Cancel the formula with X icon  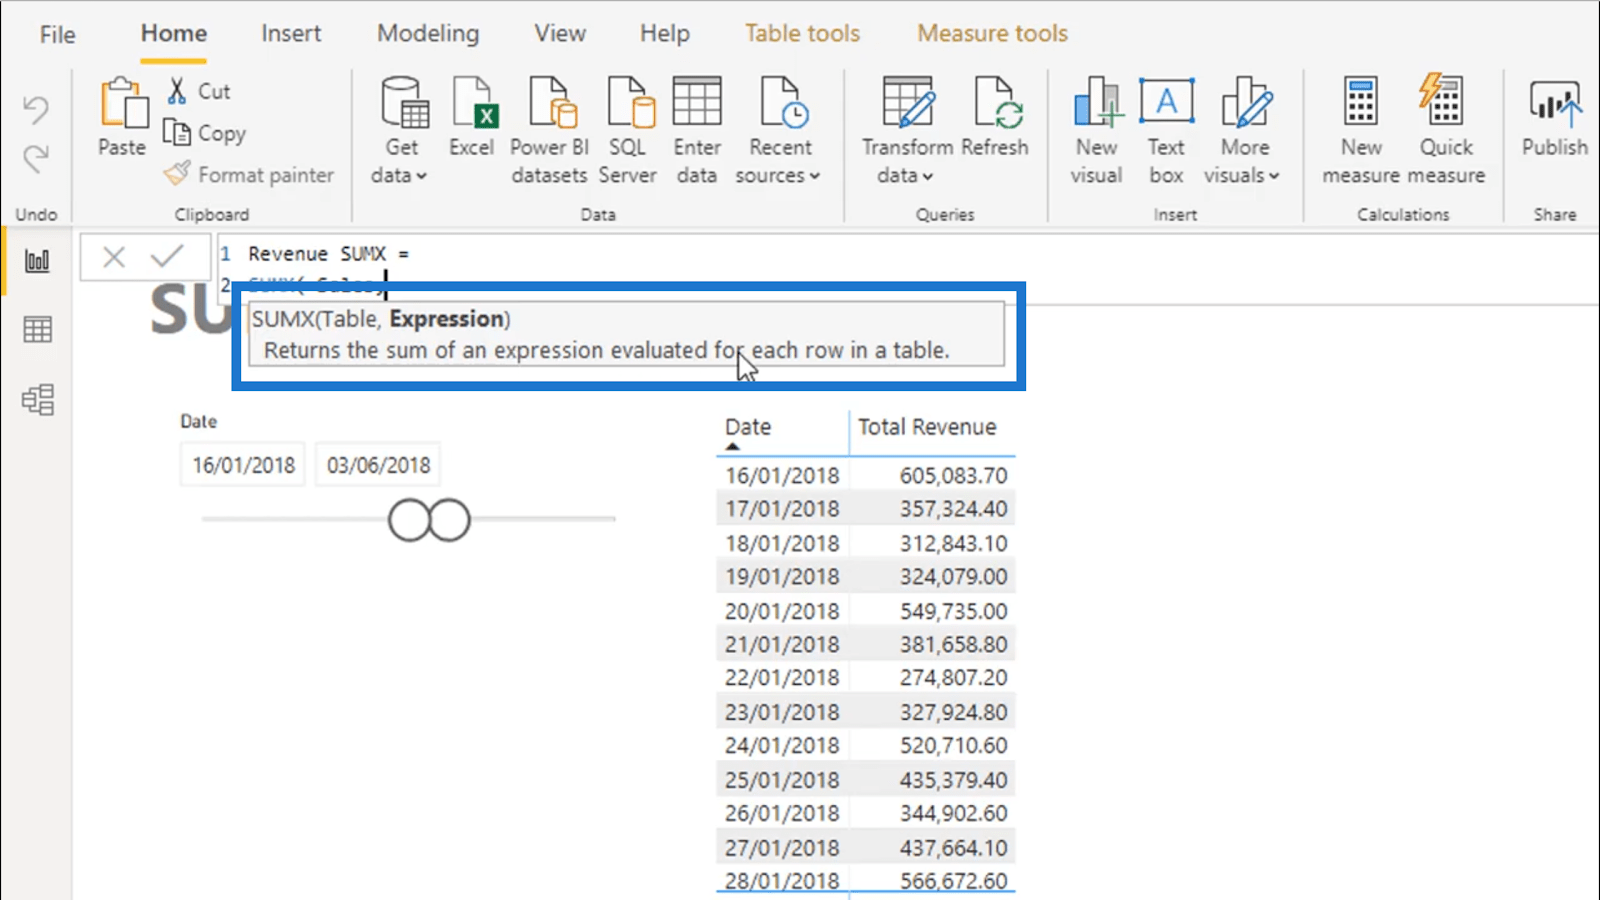coord(114,257)
